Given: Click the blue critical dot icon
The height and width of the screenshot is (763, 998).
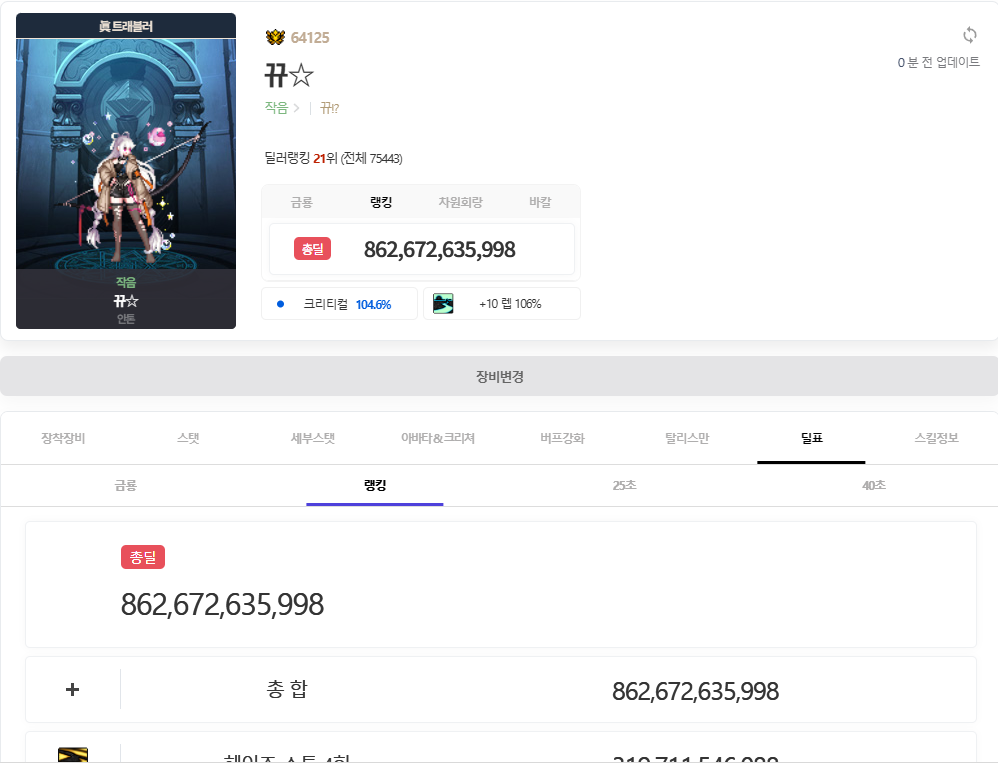Looking at the screenshot, I should (x=280, y=304).
